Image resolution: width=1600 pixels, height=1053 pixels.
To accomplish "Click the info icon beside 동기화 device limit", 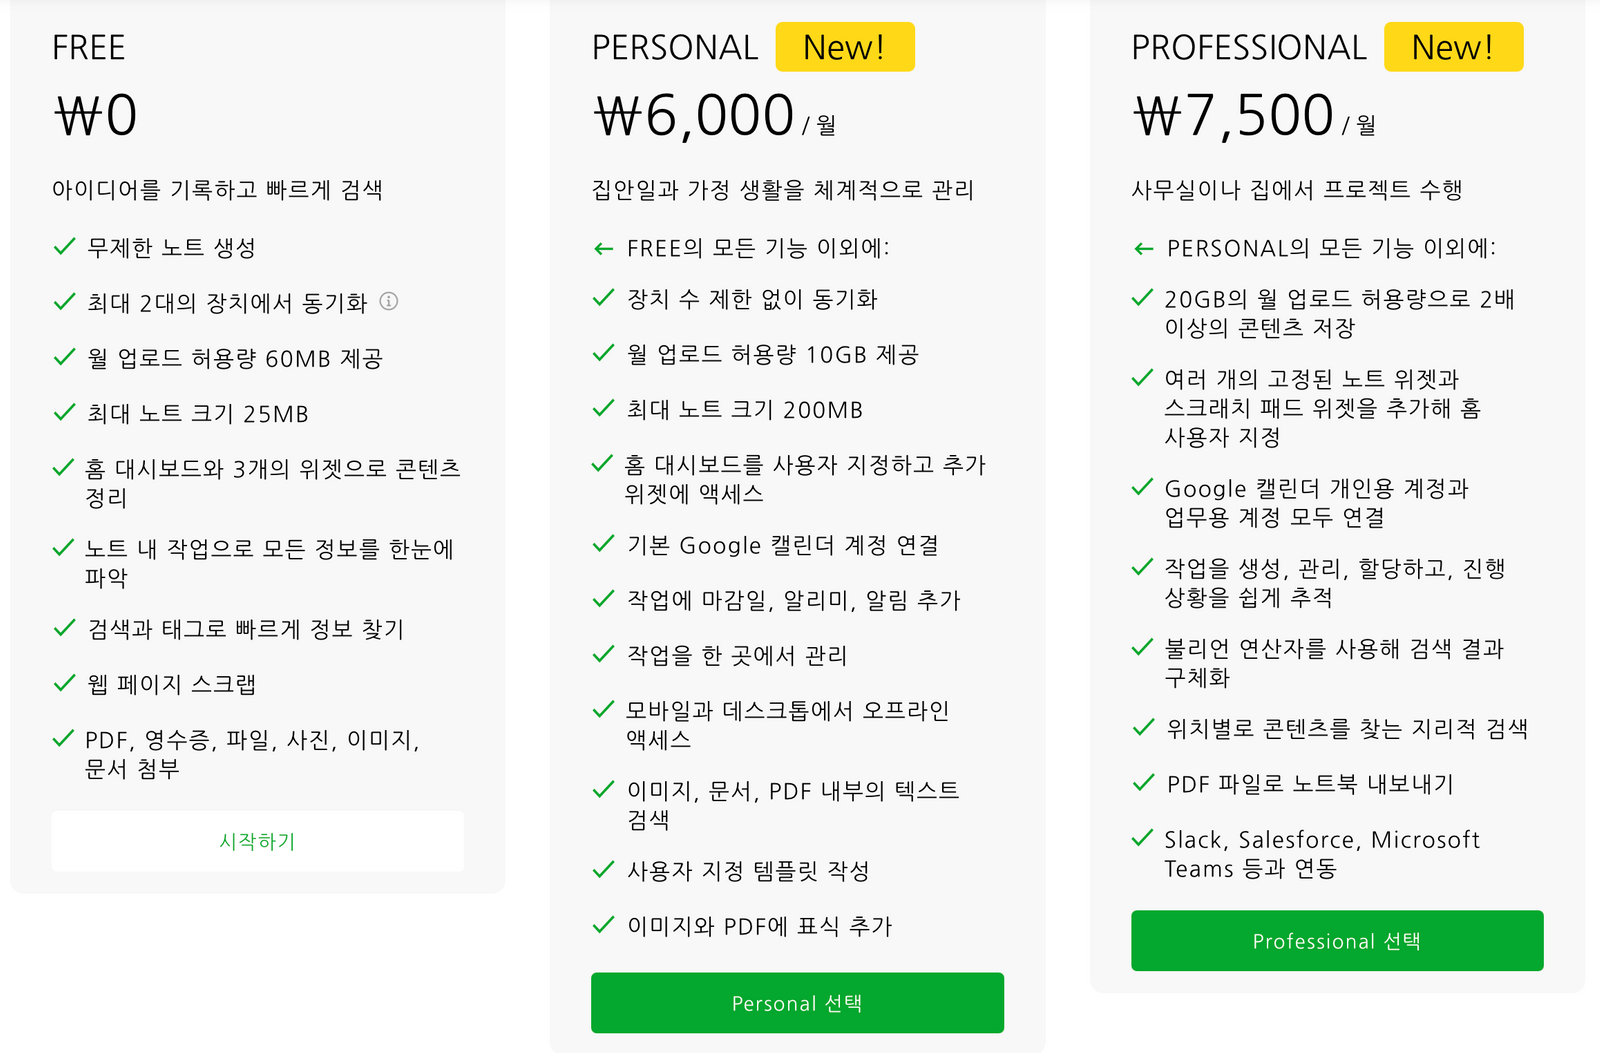I will click(x=389, y=301).
